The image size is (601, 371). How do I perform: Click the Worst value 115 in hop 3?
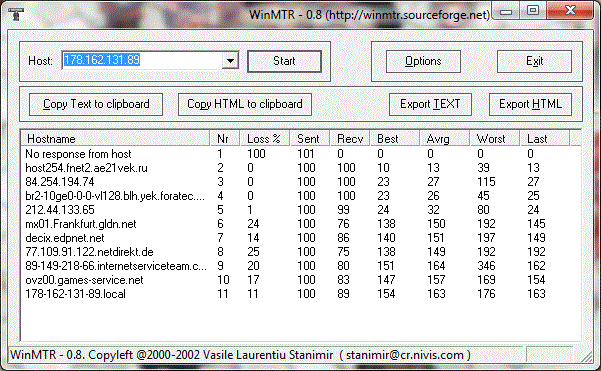point(486,182)
